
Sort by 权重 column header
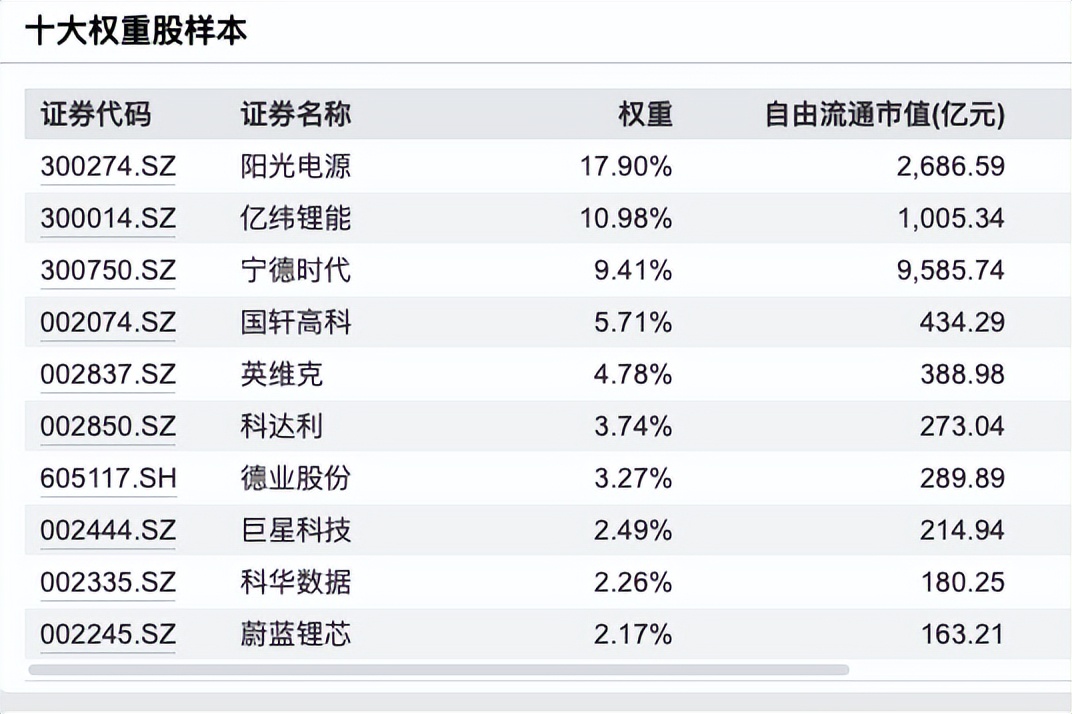tap(645, 115)
